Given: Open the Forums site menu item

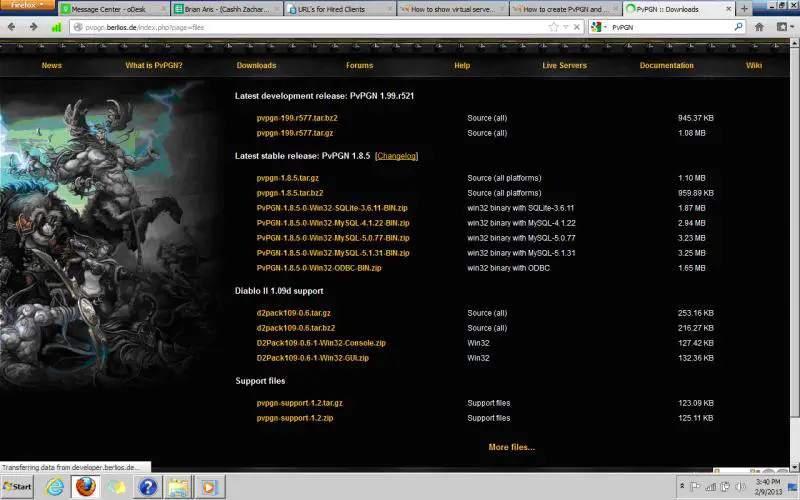Looking at the screenshot, I should click(360, 65).
